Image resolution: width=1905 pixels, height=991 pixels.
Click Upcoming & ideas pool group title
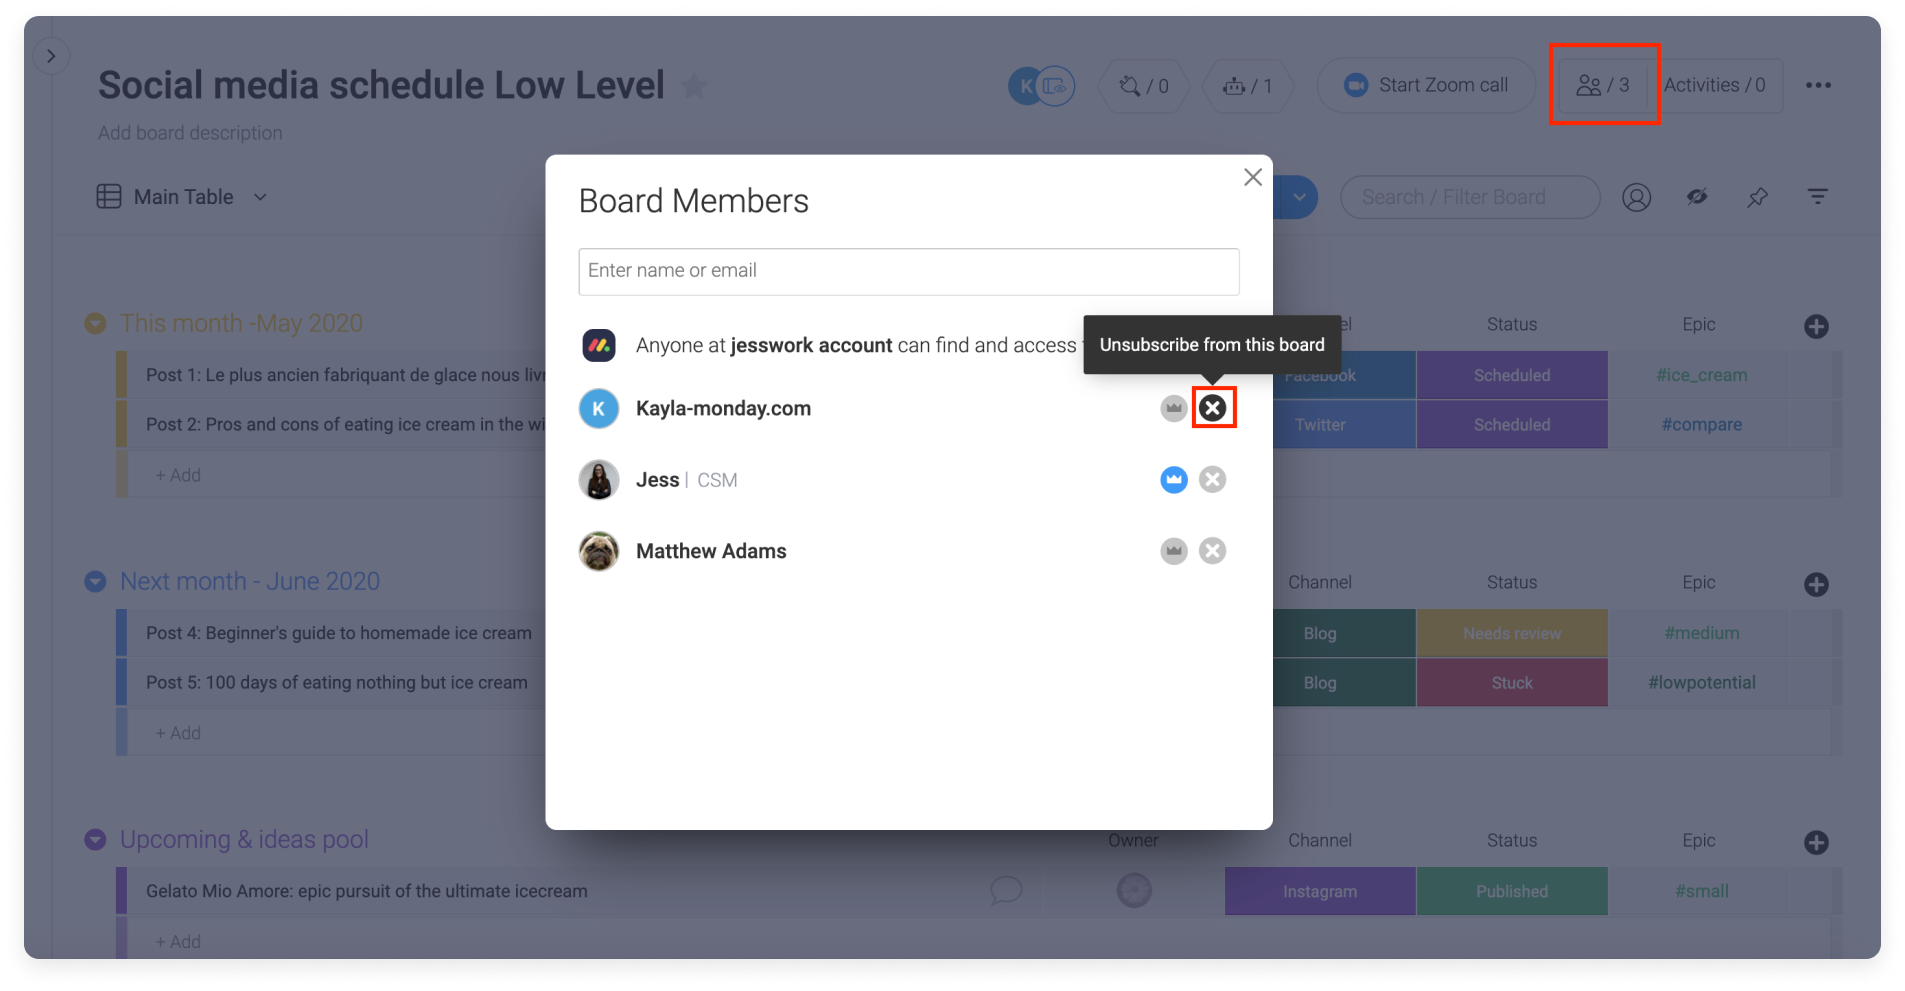244,839
